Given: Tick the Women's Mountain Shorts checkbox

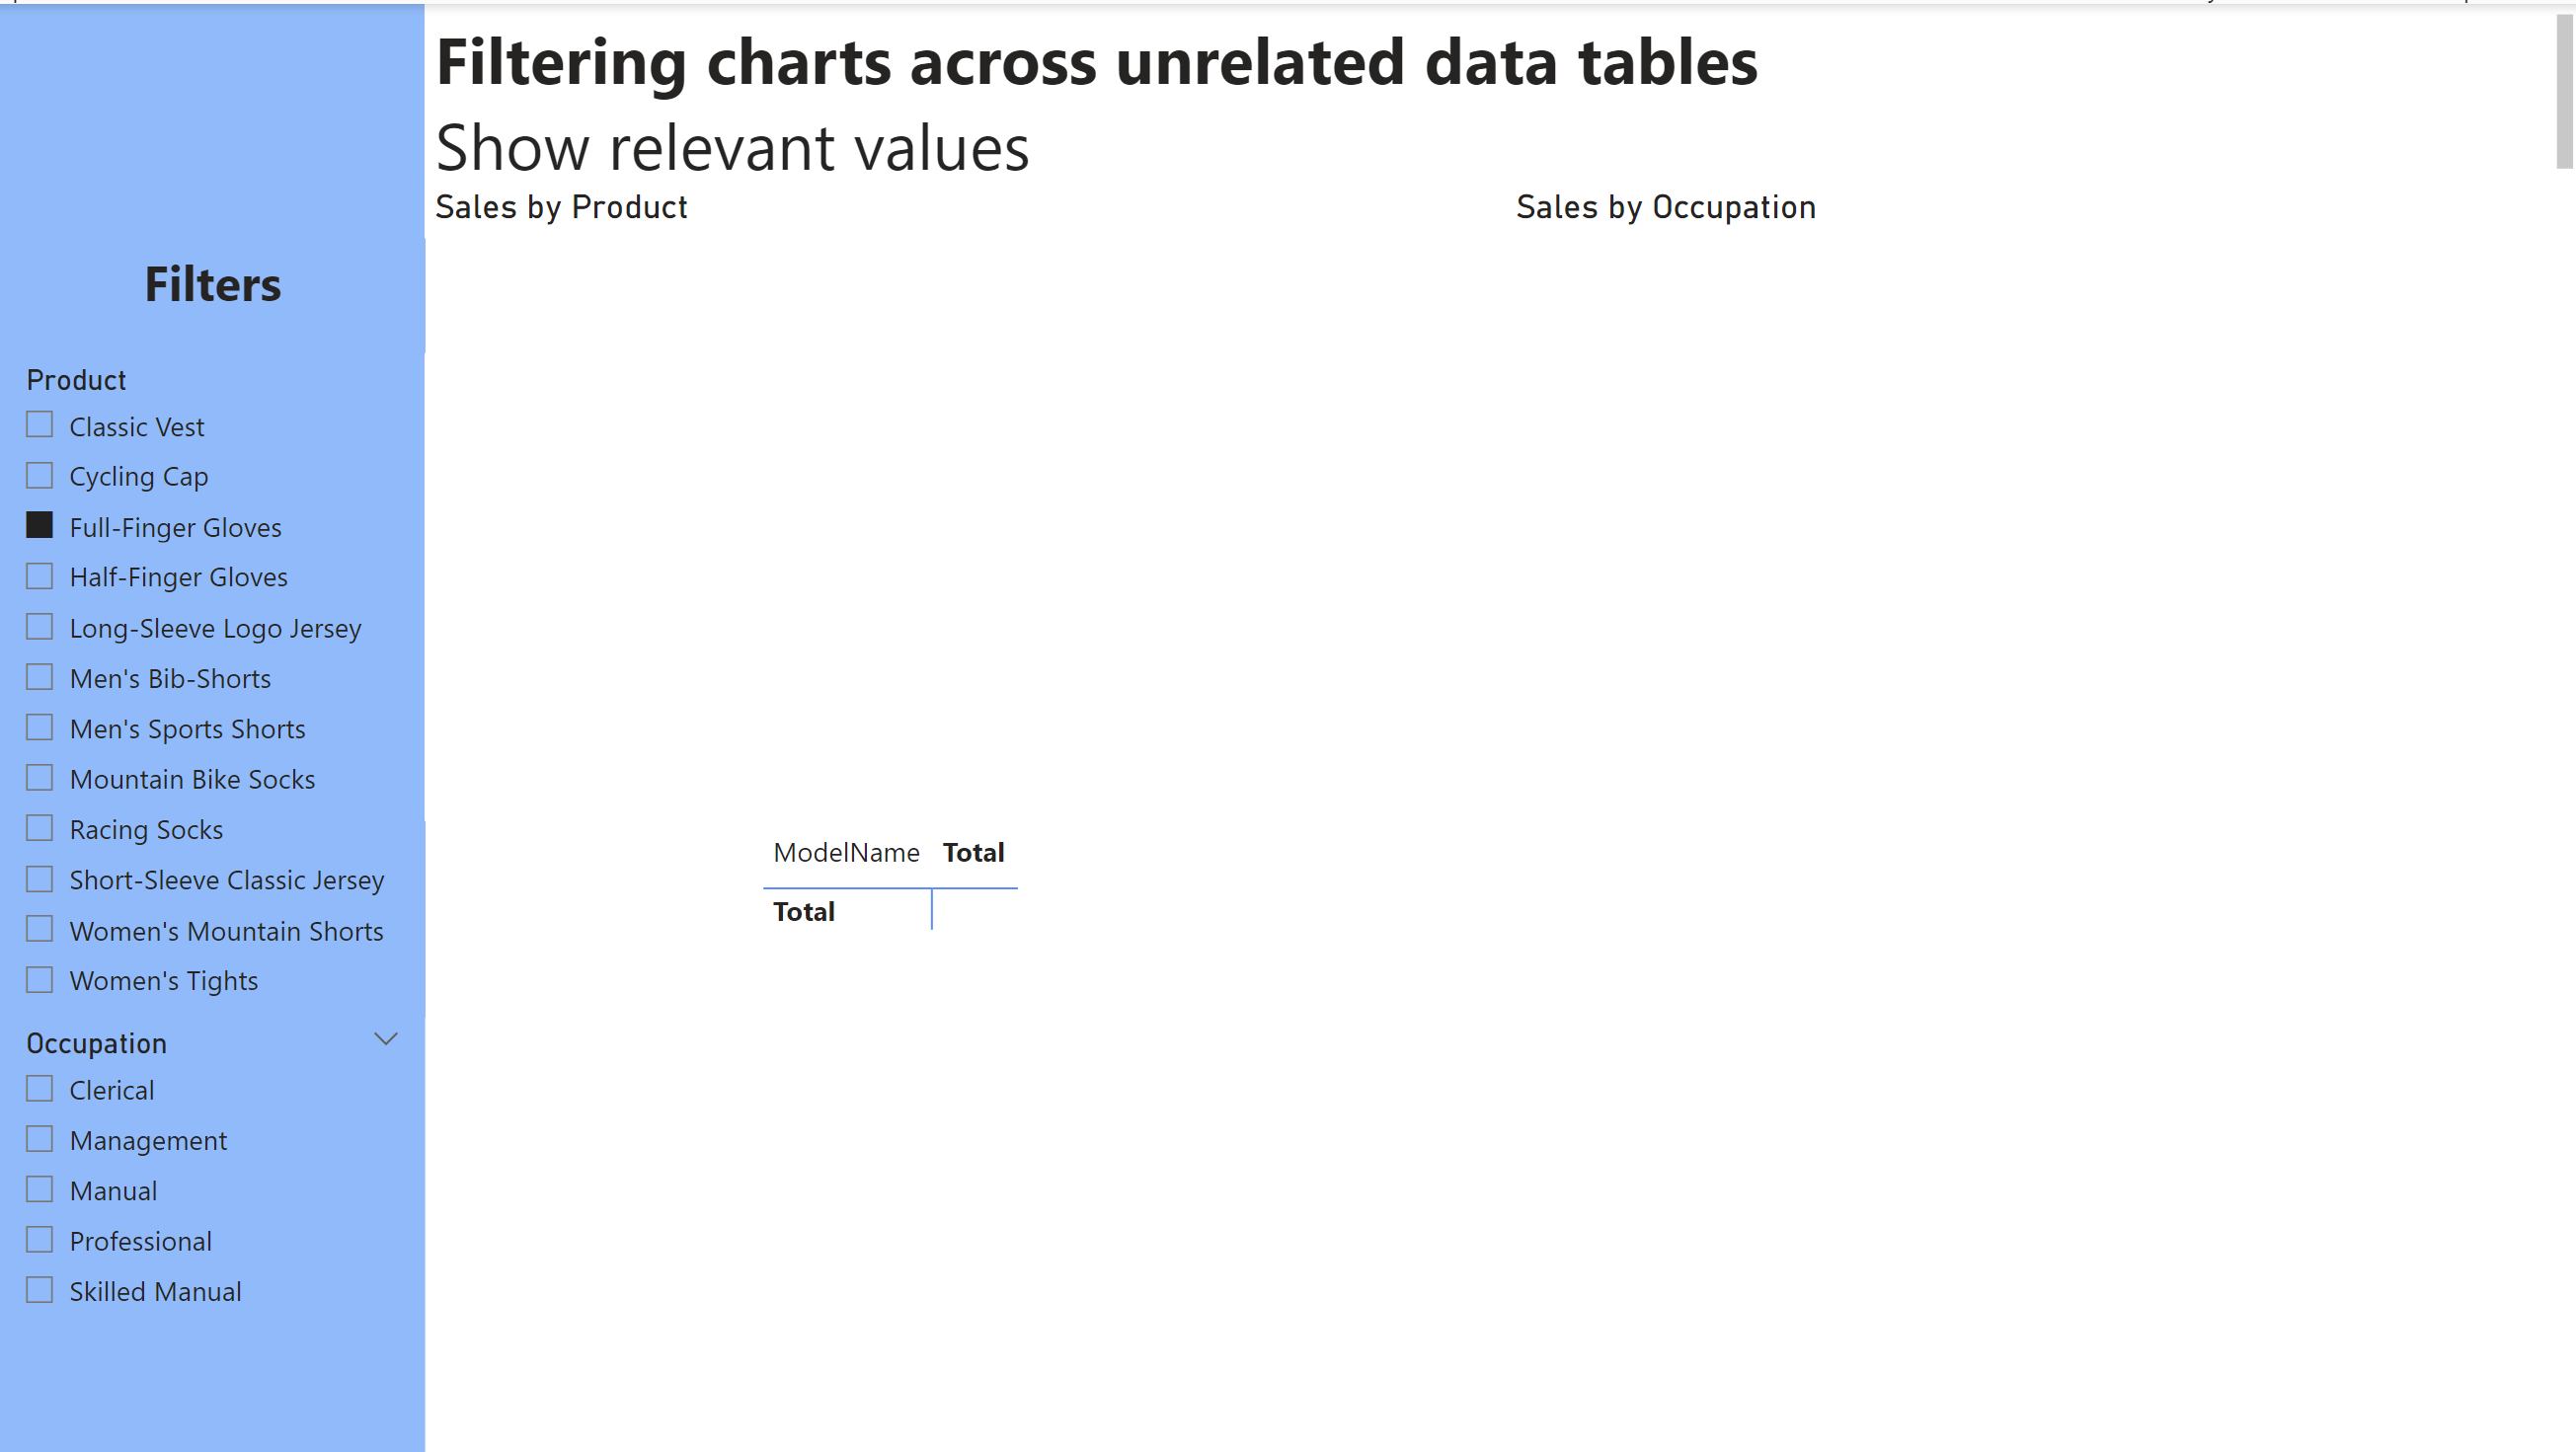Looking at the screenshot, I should click(x=39, y=929).
